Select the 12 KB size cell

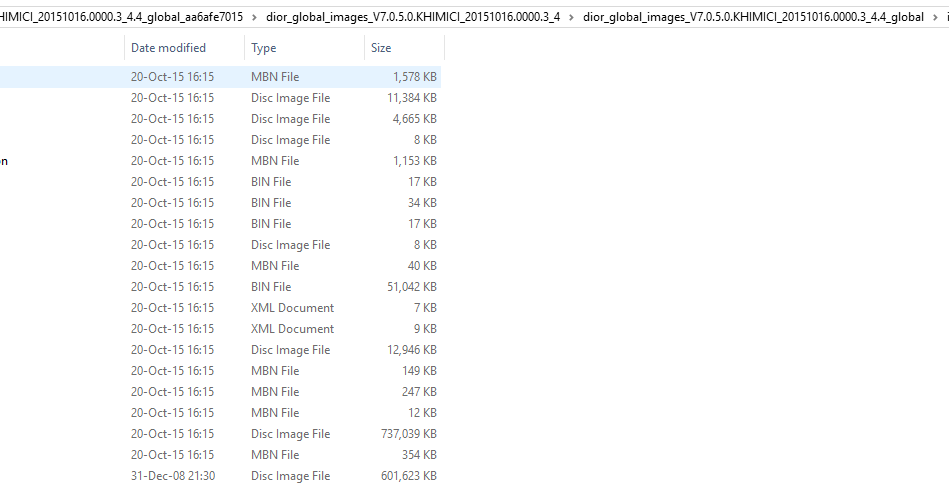click(422, 413)
